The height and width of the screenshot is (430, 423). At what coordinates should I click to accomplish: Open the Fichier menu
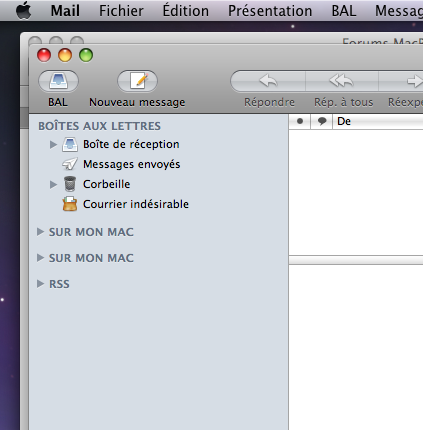pos(121,11)
